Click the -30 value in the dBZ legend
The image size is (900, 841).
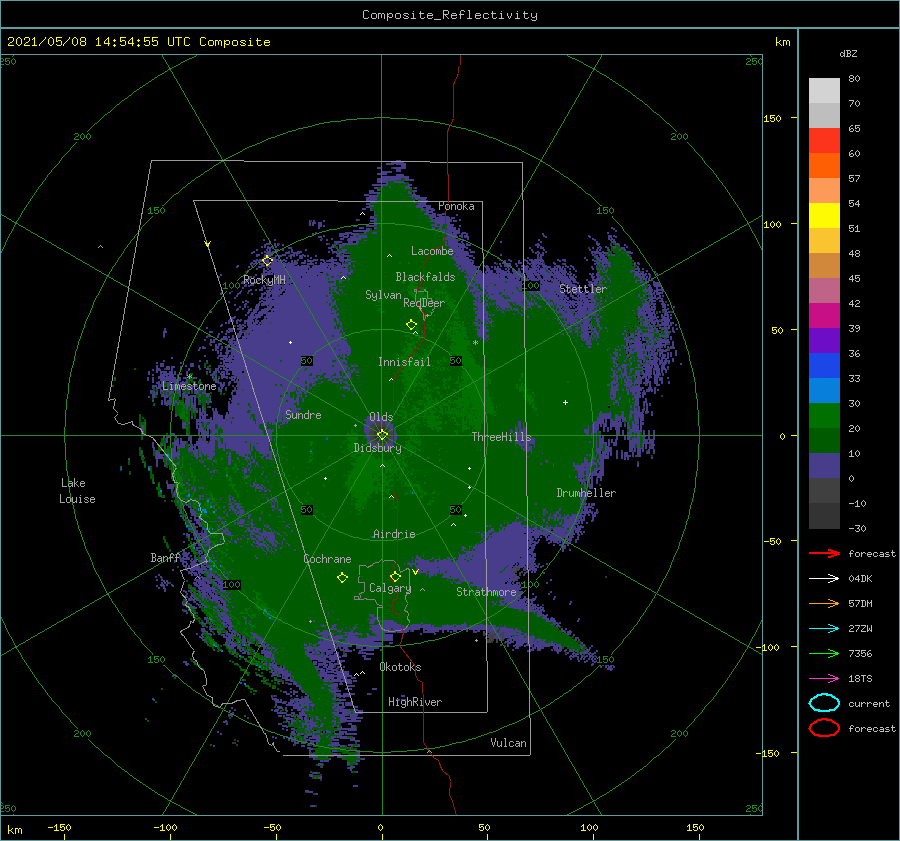(857, 528)
